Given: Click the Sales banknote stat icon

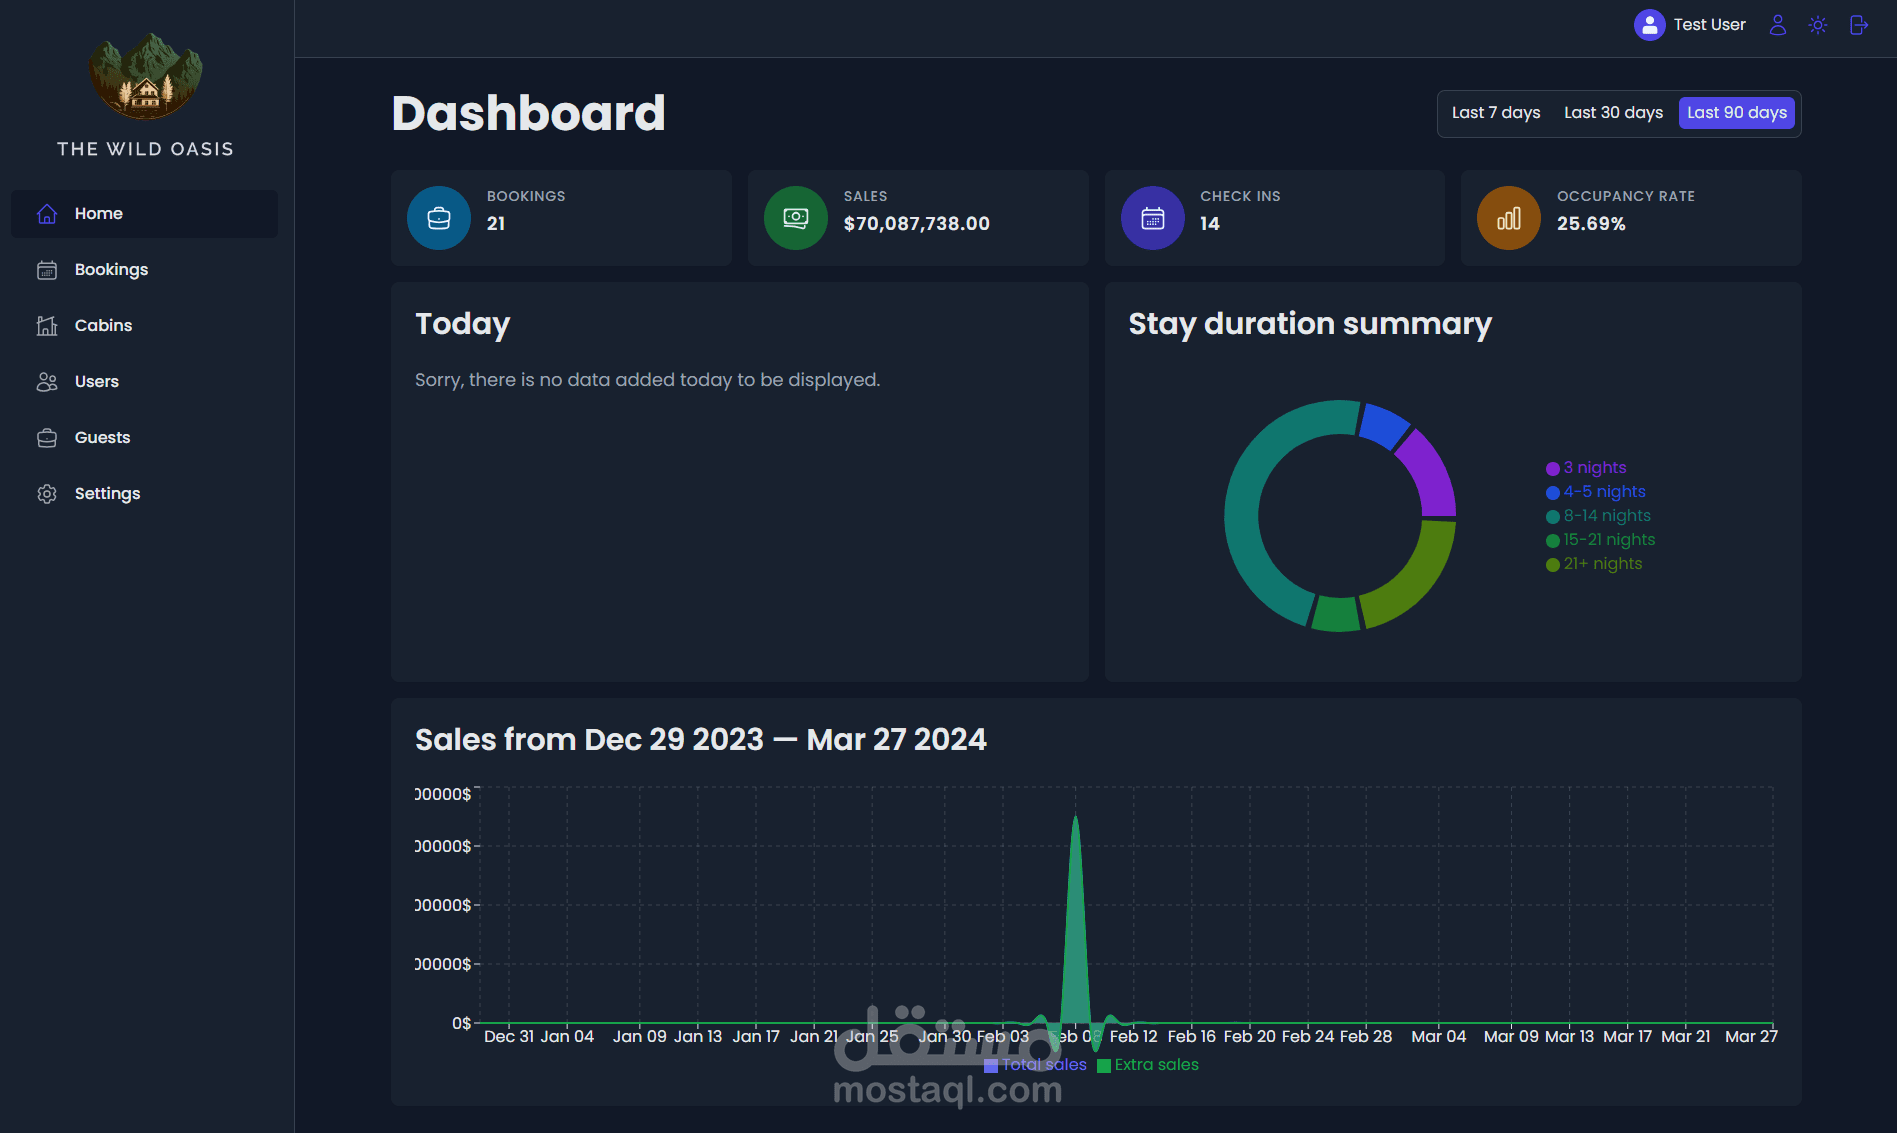Looking at the screenshot, I should tap(796, 218).
